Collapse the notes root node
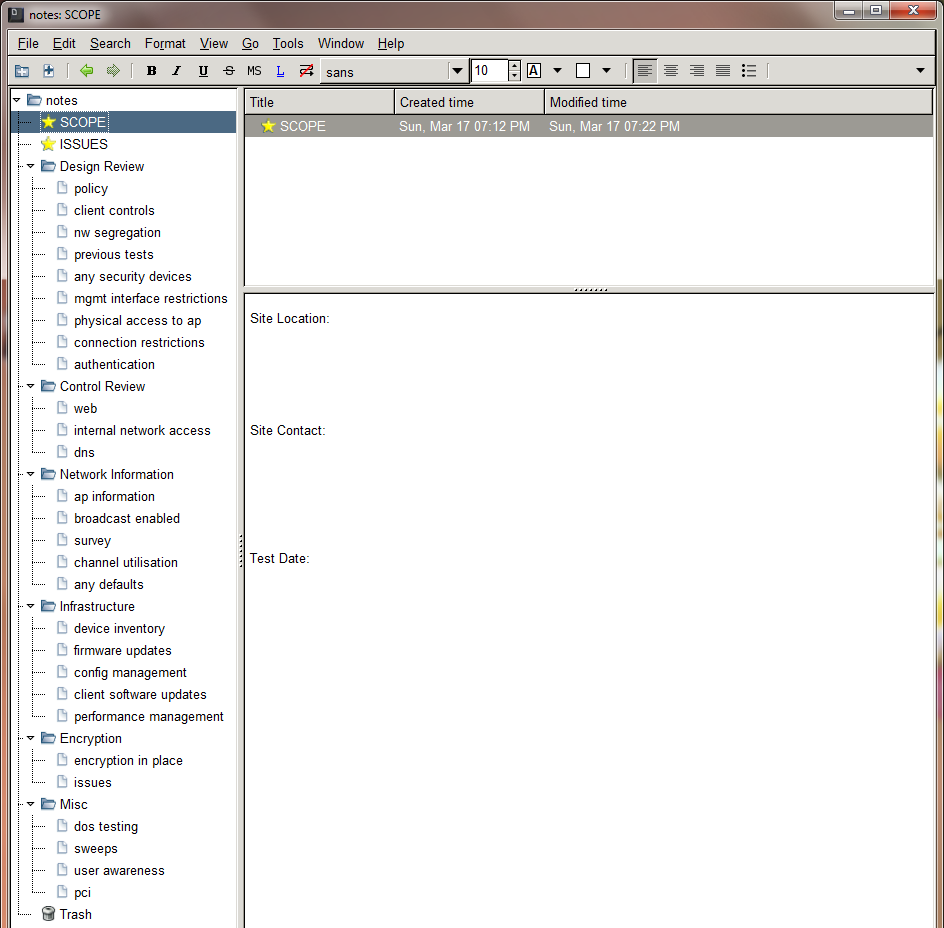Screen dimensions: 944x928 point(17,100)
